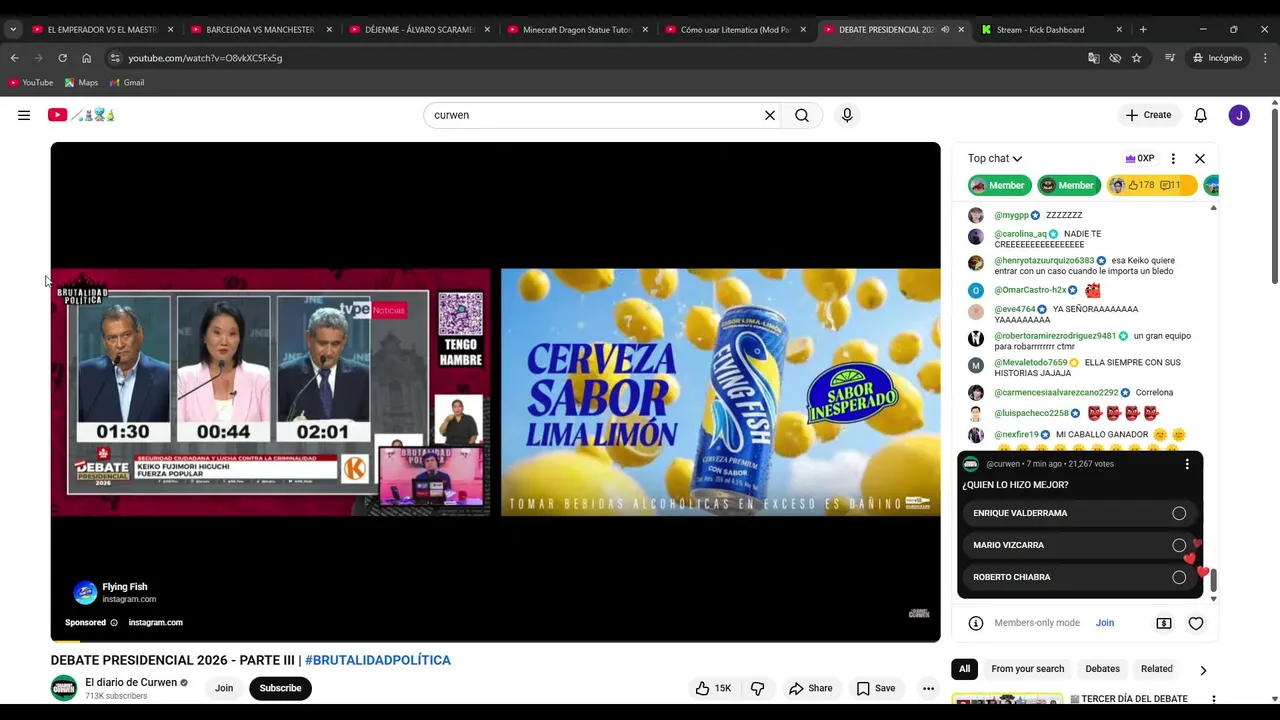Send a heart reaction in chat
This screenshot has height=720, width=1280.
(1196, 623)
